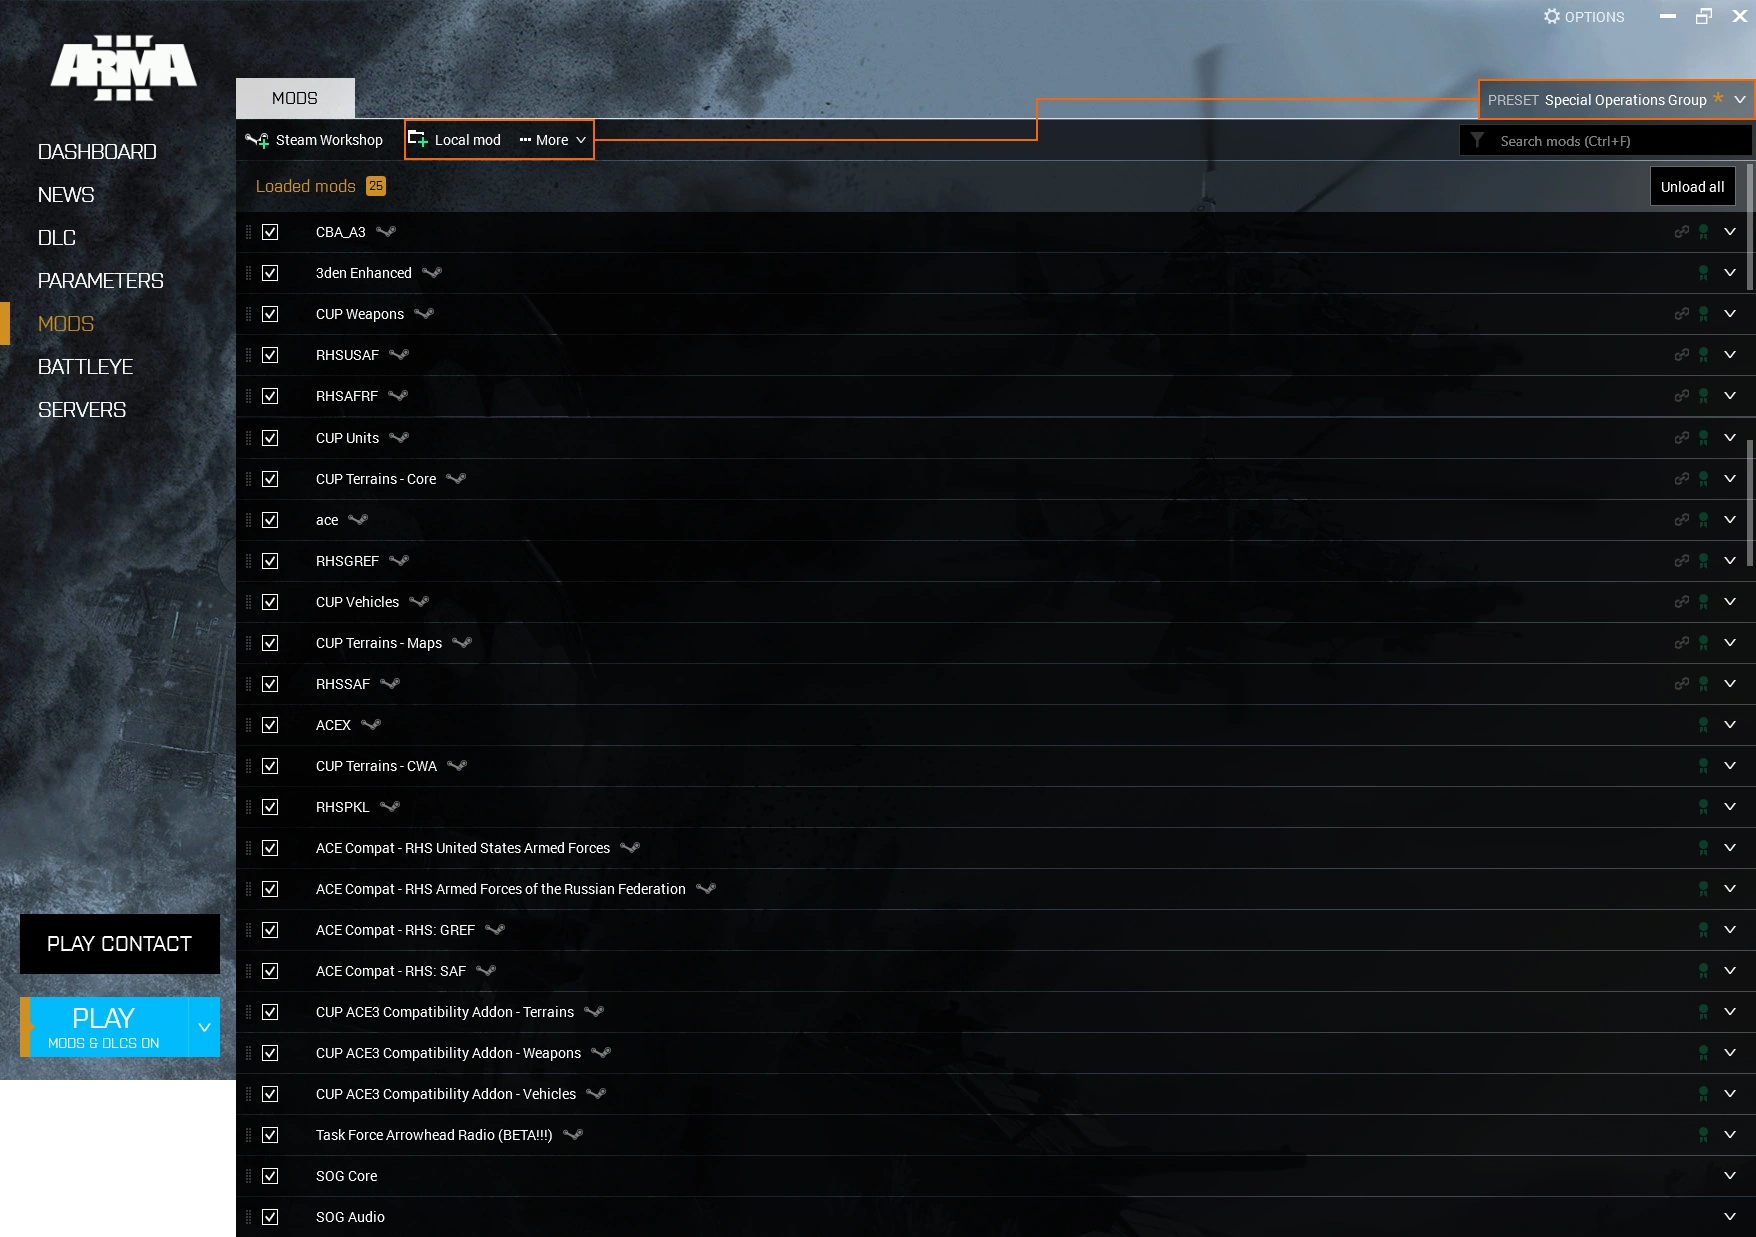
Task: Click the Arma 3 logo
Action: tap(124, 68)
